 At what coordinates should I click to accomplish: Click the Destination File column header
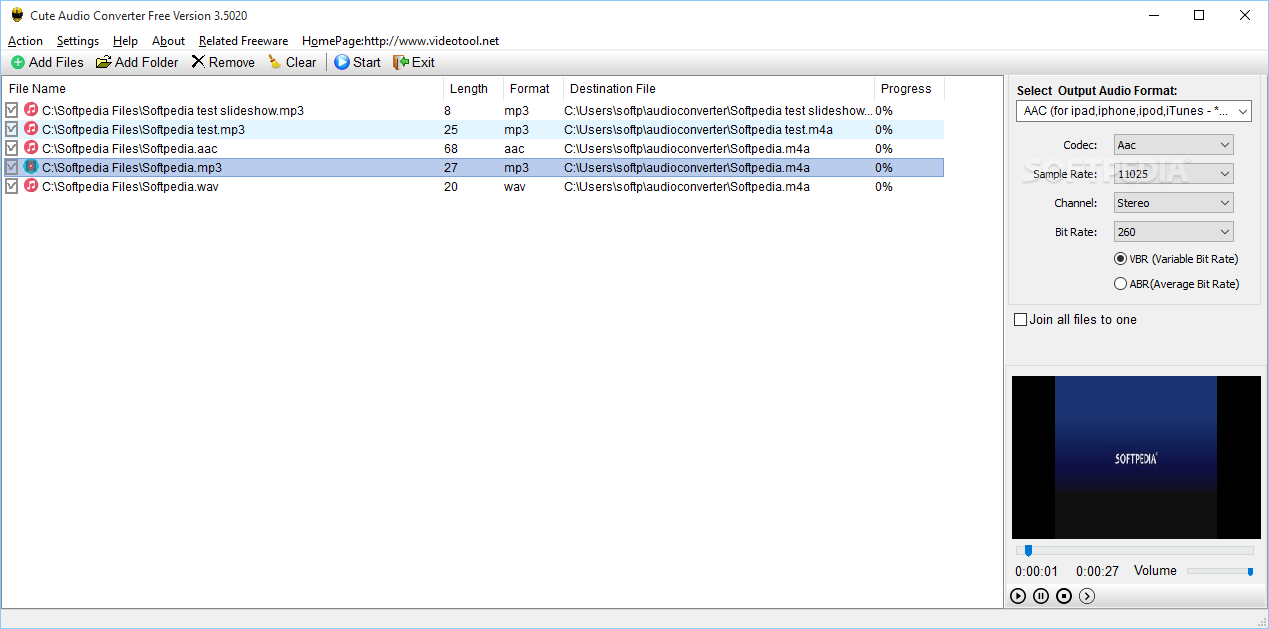[x=719, y=89]
